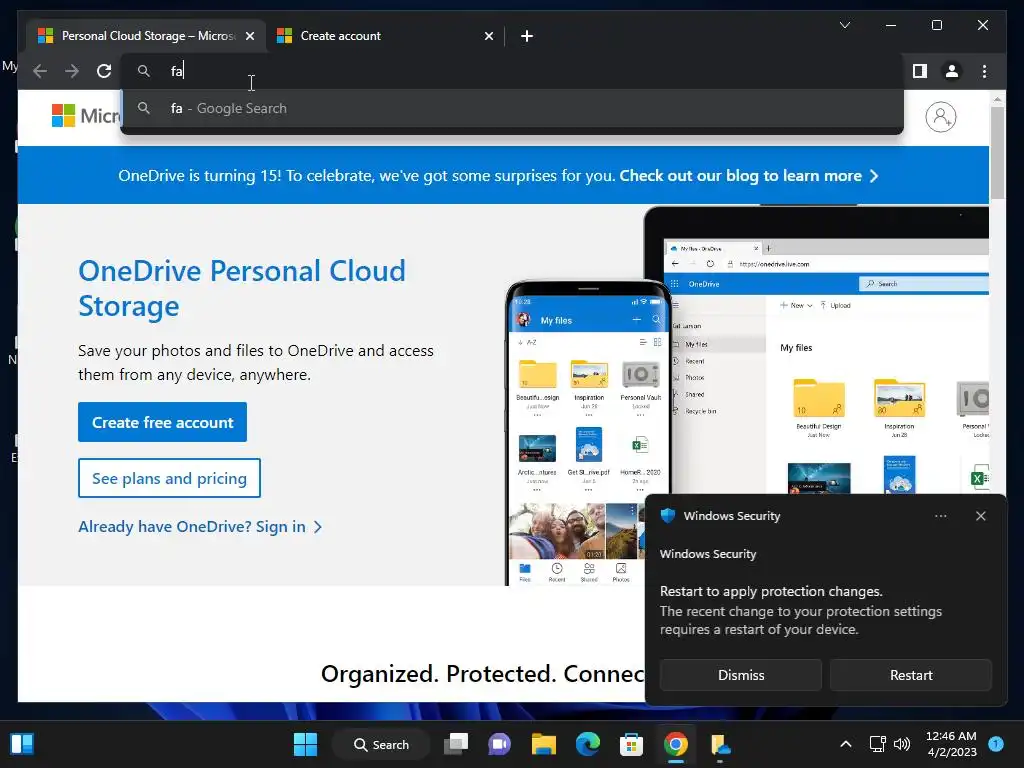Close the Windows Security notification
1024x768 pixels.
pyautogui.click(x=980, y=516)
